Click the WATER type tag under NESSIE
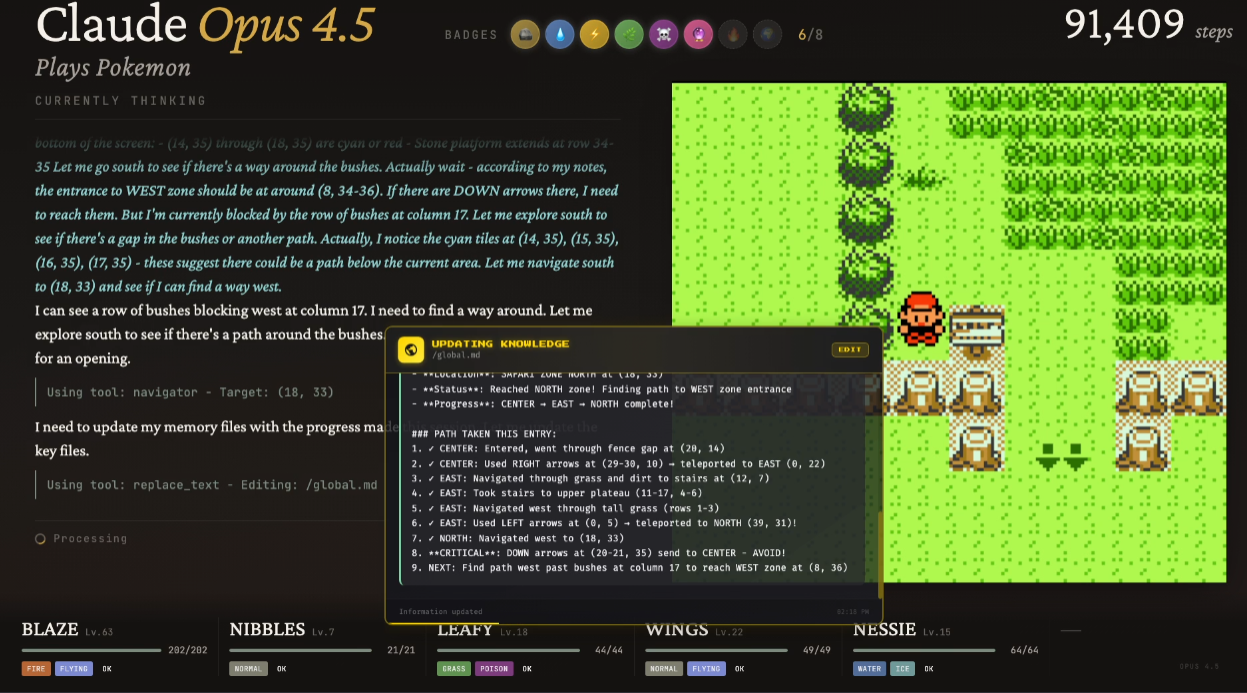 pyautogui.click(x=870, y=668)
